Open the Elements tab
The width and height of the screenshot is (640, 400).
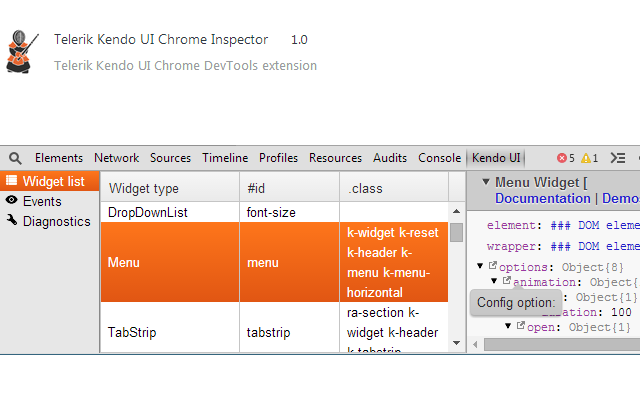[x=59, y=158]
